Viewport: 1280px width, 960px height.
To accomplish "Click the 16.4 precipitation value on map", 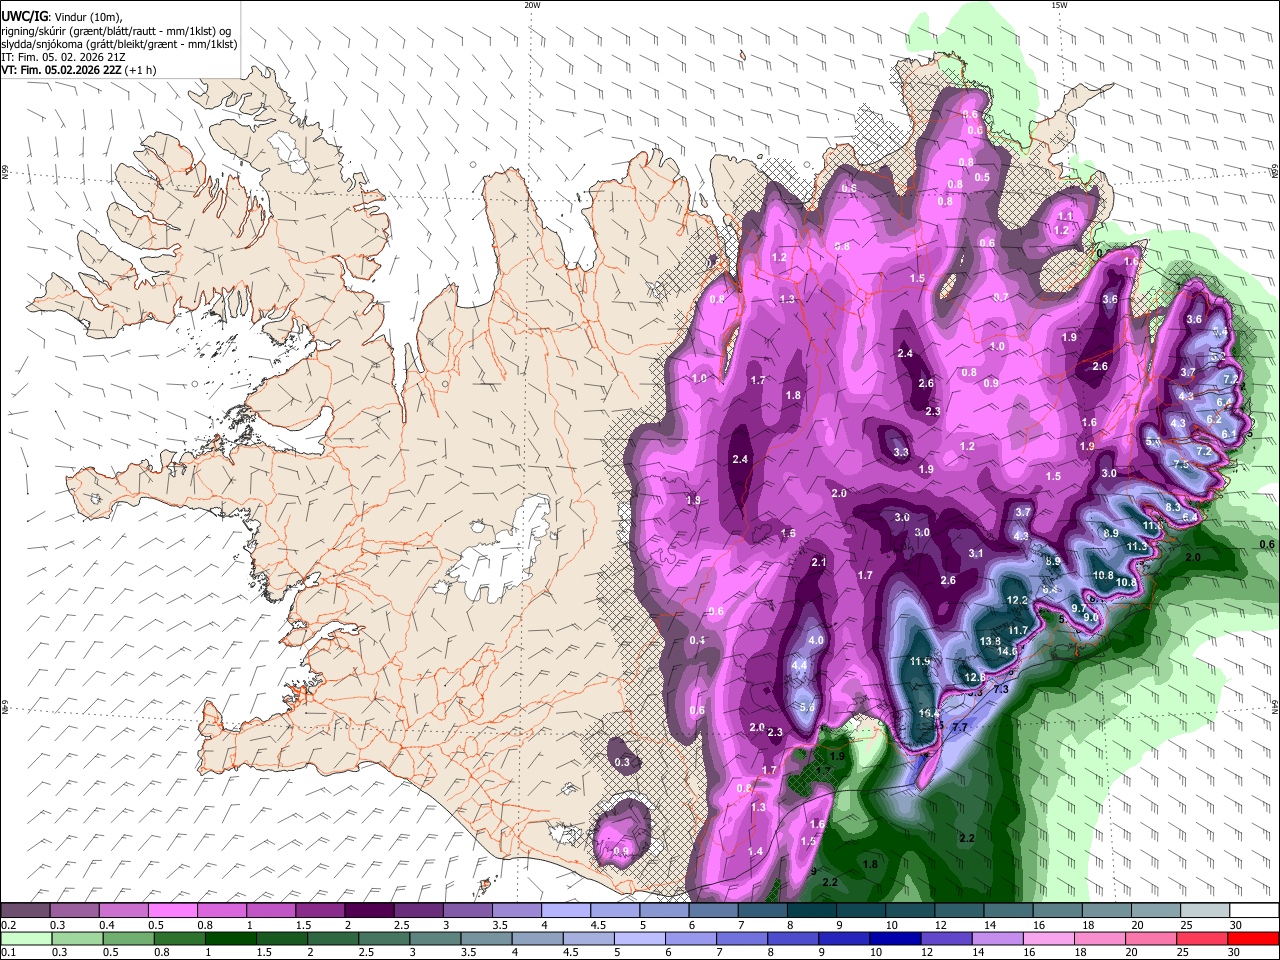I will [x=929, y=713].
